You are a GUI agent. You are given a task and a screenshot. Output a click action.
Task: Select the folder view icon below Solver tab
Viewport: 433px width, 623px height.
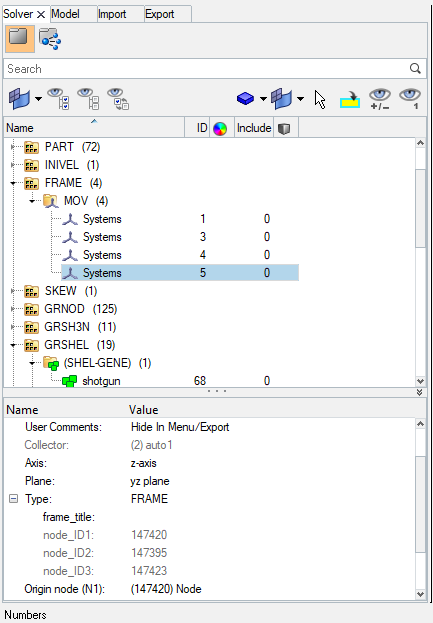19,39
